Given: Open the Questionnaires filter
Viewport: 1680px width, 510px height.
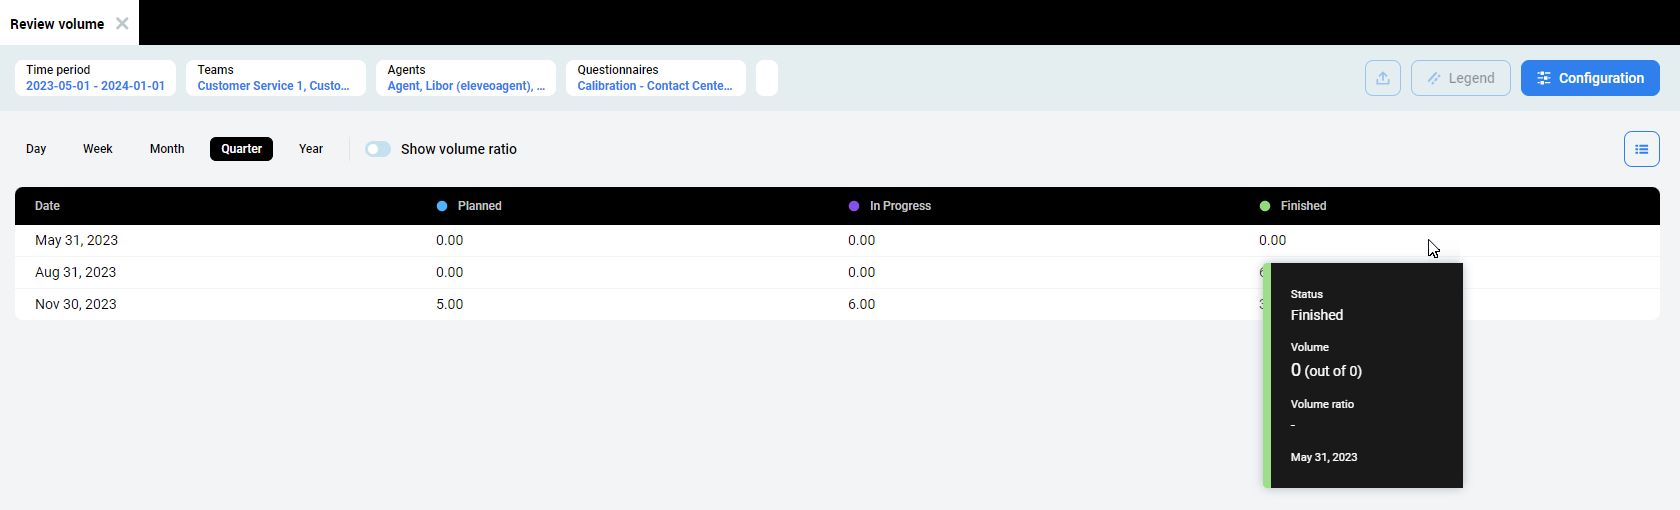Looking at the screenshot, I should (x=655, y=78).
